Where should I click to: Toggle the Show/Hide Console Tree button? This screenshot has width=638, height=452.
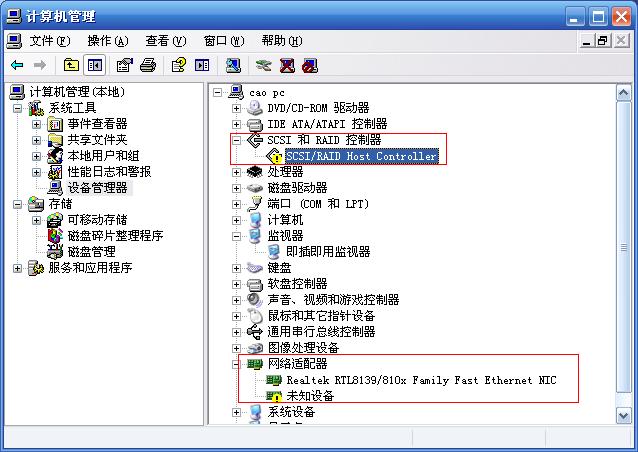95,65
